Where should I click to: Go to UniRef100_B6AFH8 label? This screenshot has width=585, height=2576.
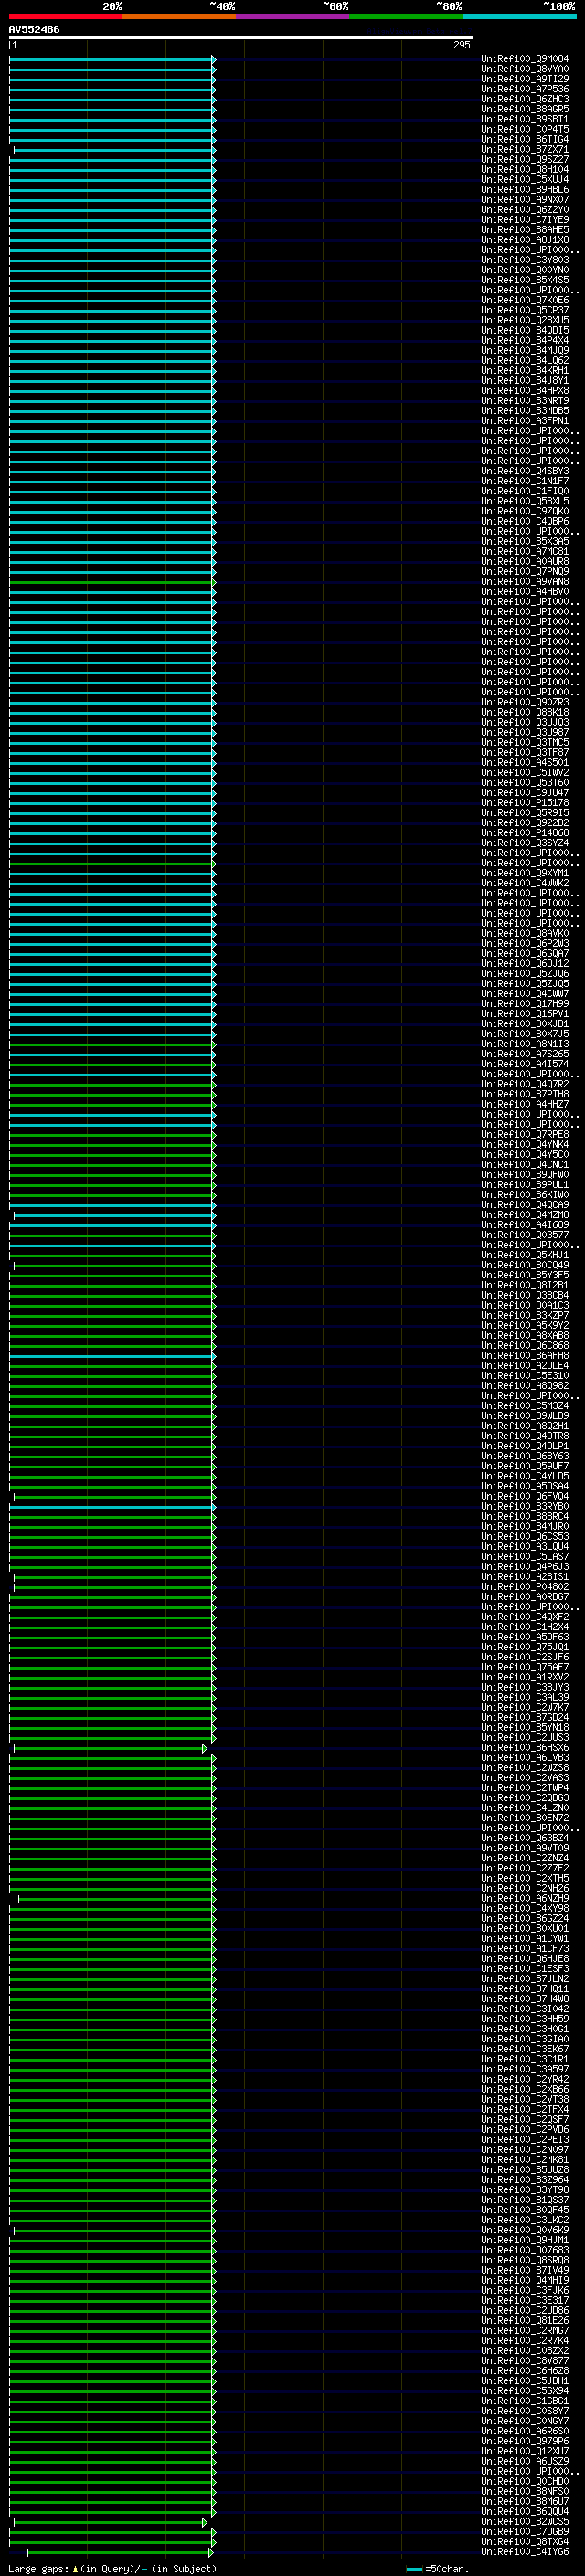click(x=525, y=1356)
